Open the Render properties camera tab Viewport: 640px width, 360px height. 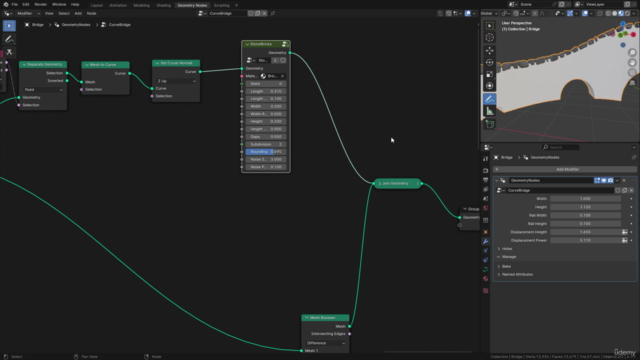(485, 171)
